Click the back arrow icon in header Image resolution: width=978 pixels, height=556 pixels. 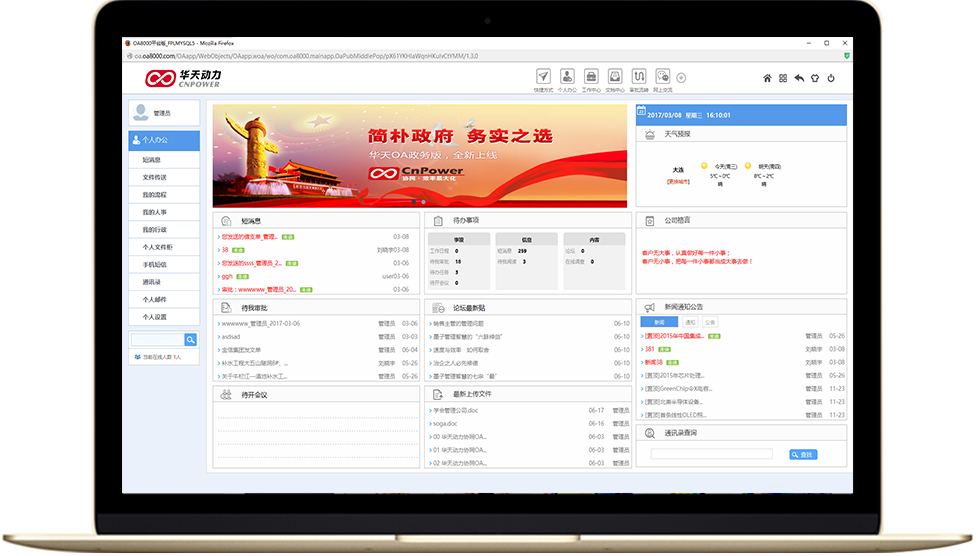[x=799, y=78]
